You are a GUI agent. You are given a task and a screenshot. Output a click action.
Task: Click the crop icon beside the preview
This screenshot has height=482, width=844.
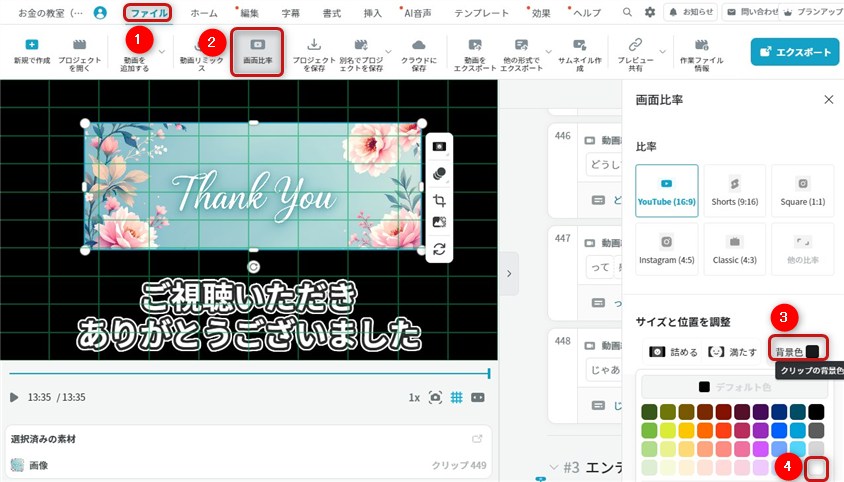tap(439, 199)
